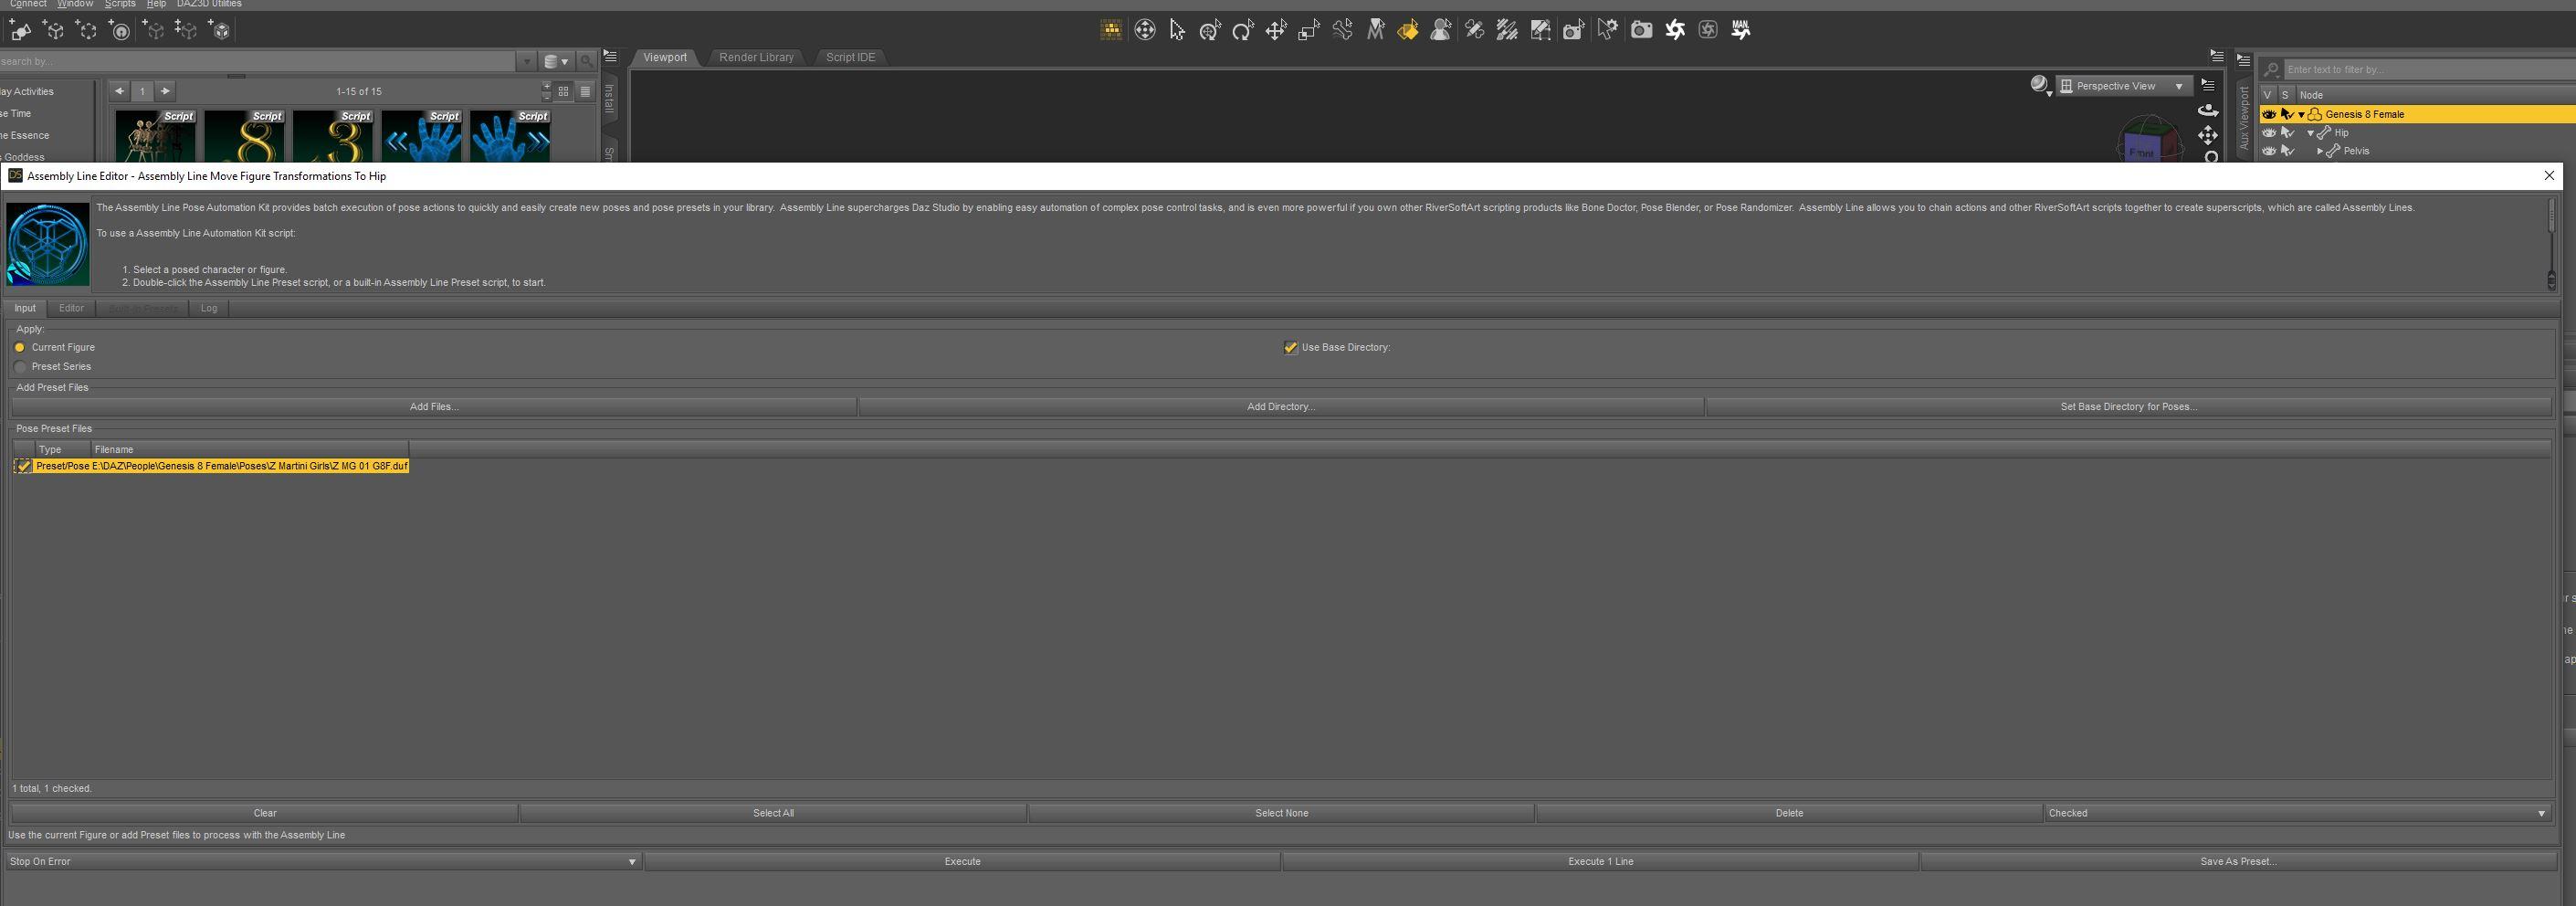The height and width of the screenshot is (906, 2576).
Task: Click the white Iray aperture render icon
Action: [1675, 30]
